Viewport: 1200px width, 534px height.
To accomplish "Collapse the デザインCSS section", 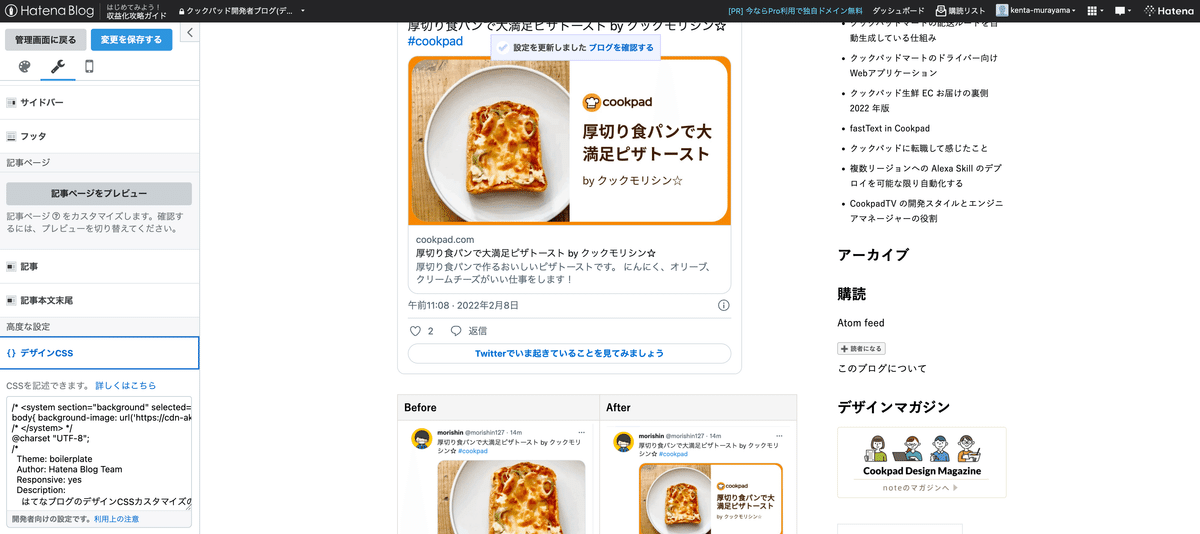I will coord(100,353).
